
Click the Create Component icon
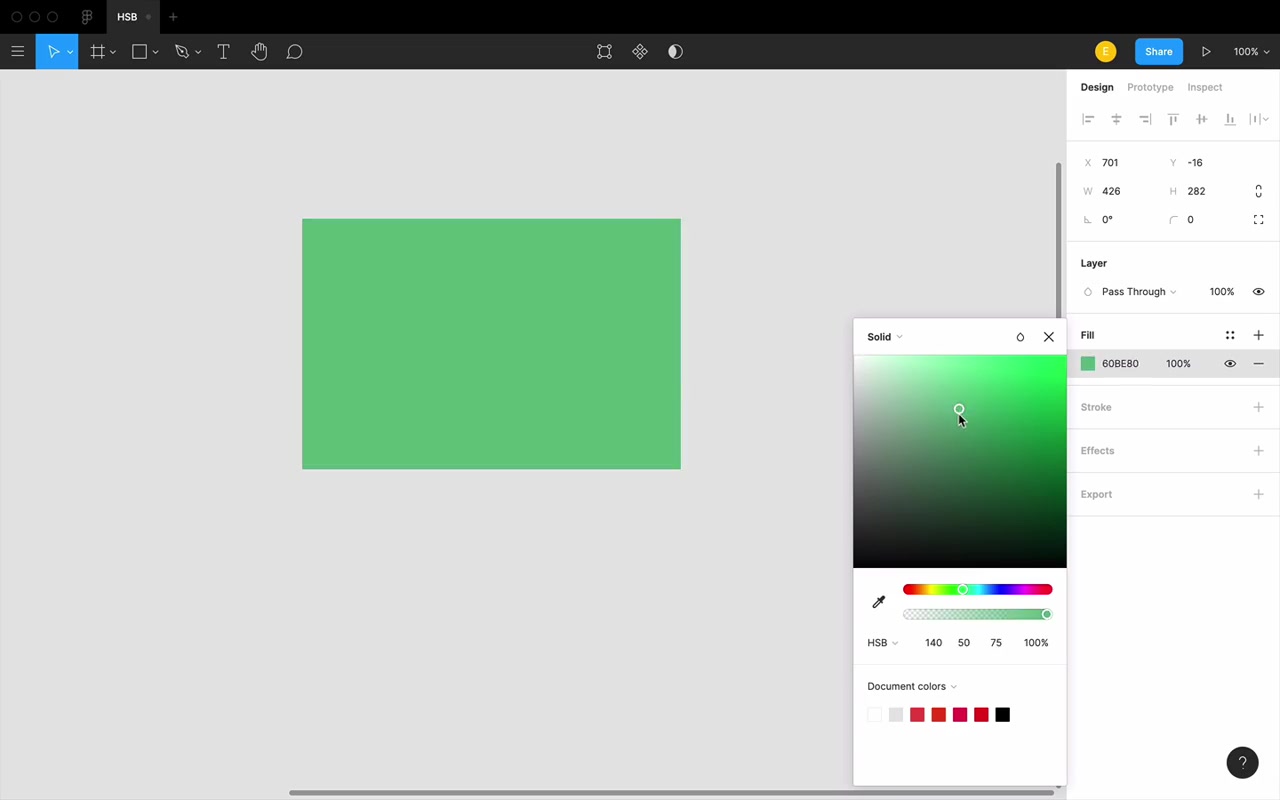640,52
